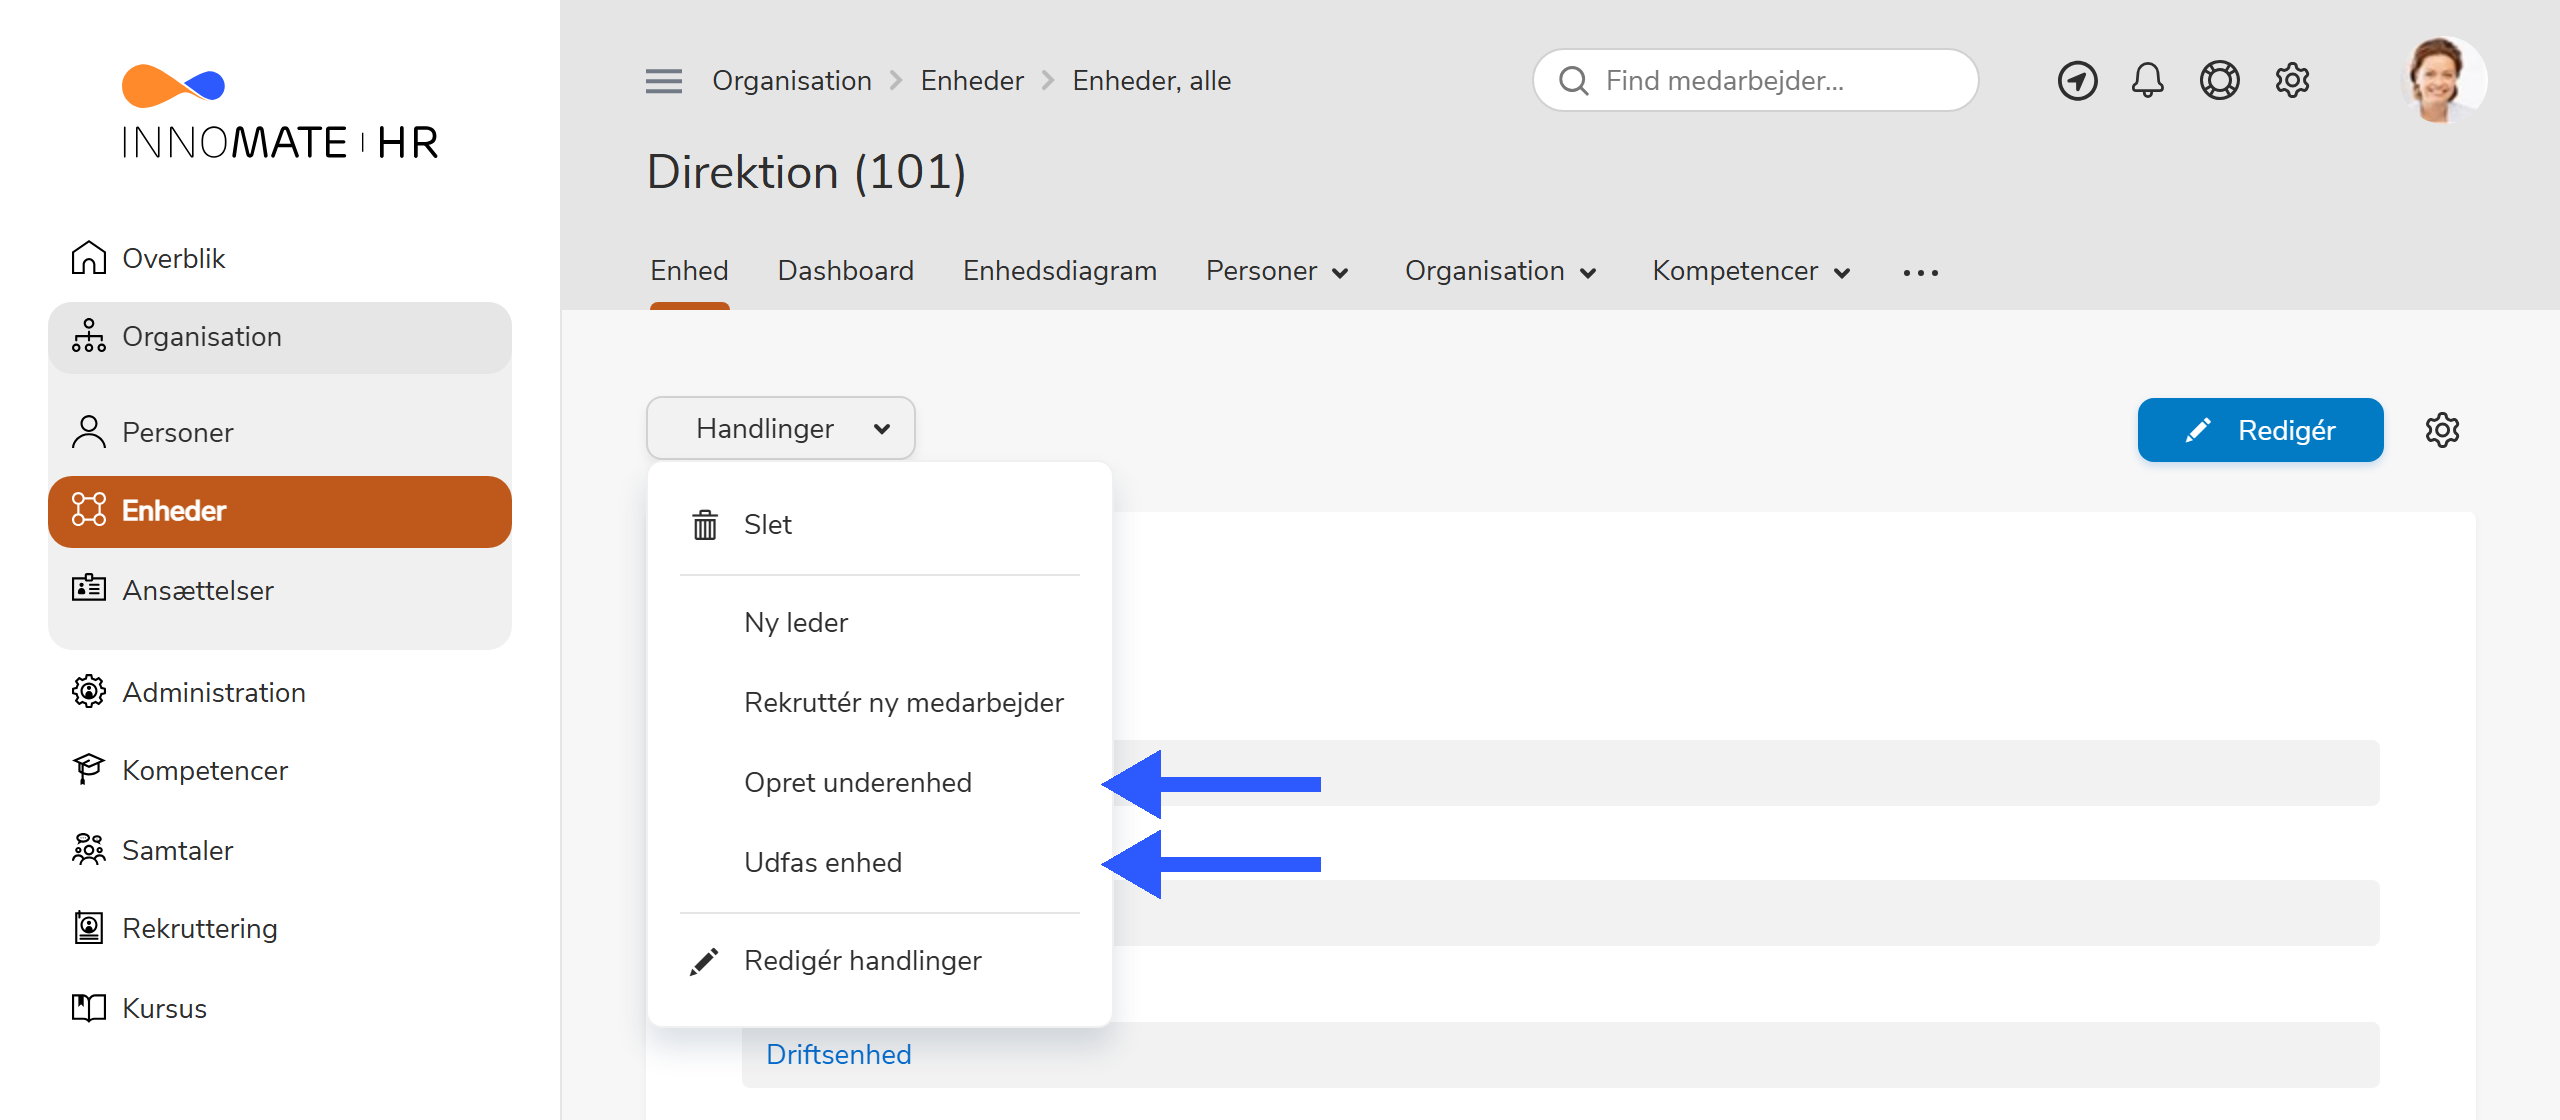This screenshot has width=2560, height=1120.
Task: Collapse the sidebar with the hamburger icon
Action: point(663,80)
